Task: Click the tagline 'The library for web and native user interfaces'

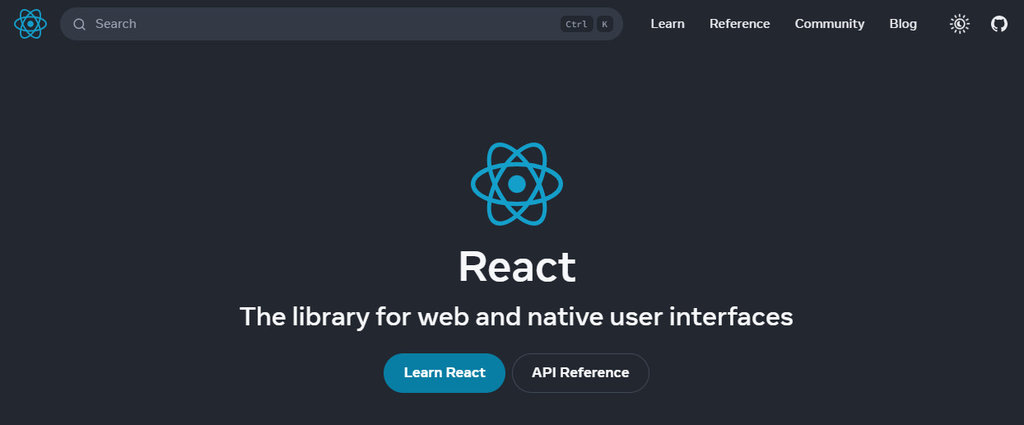Action: coord(517,317)
